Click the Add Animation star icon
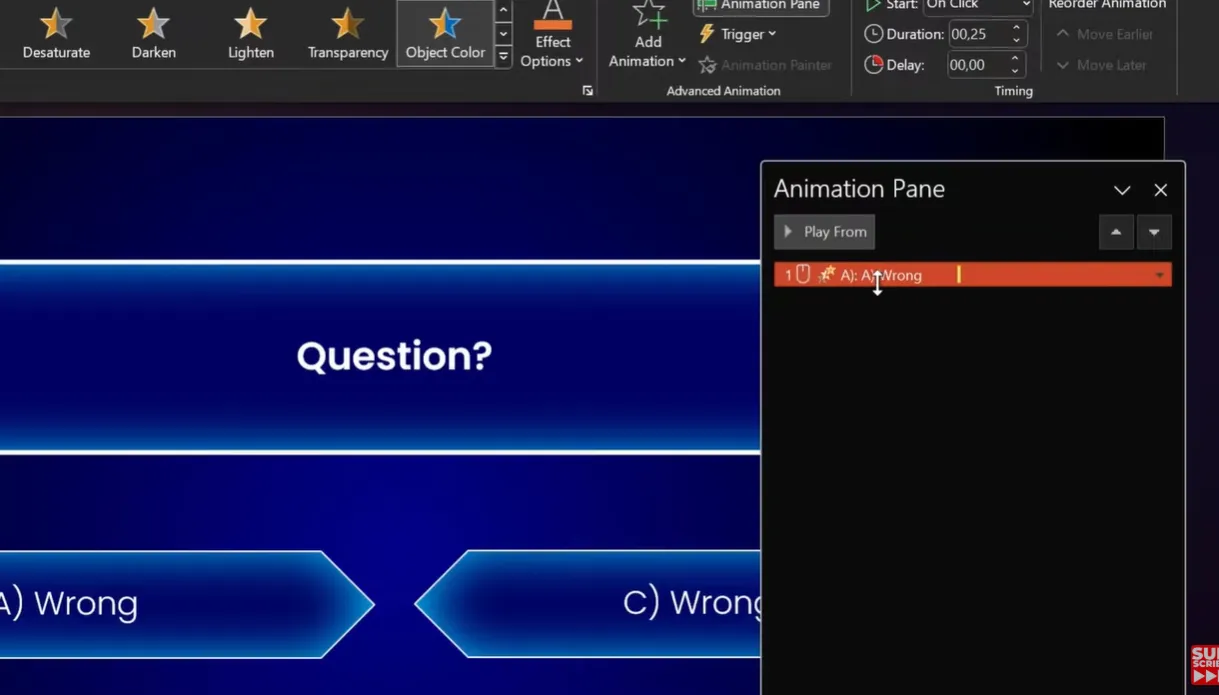The width and height of the screenshot is (1219, 695). 648,17
